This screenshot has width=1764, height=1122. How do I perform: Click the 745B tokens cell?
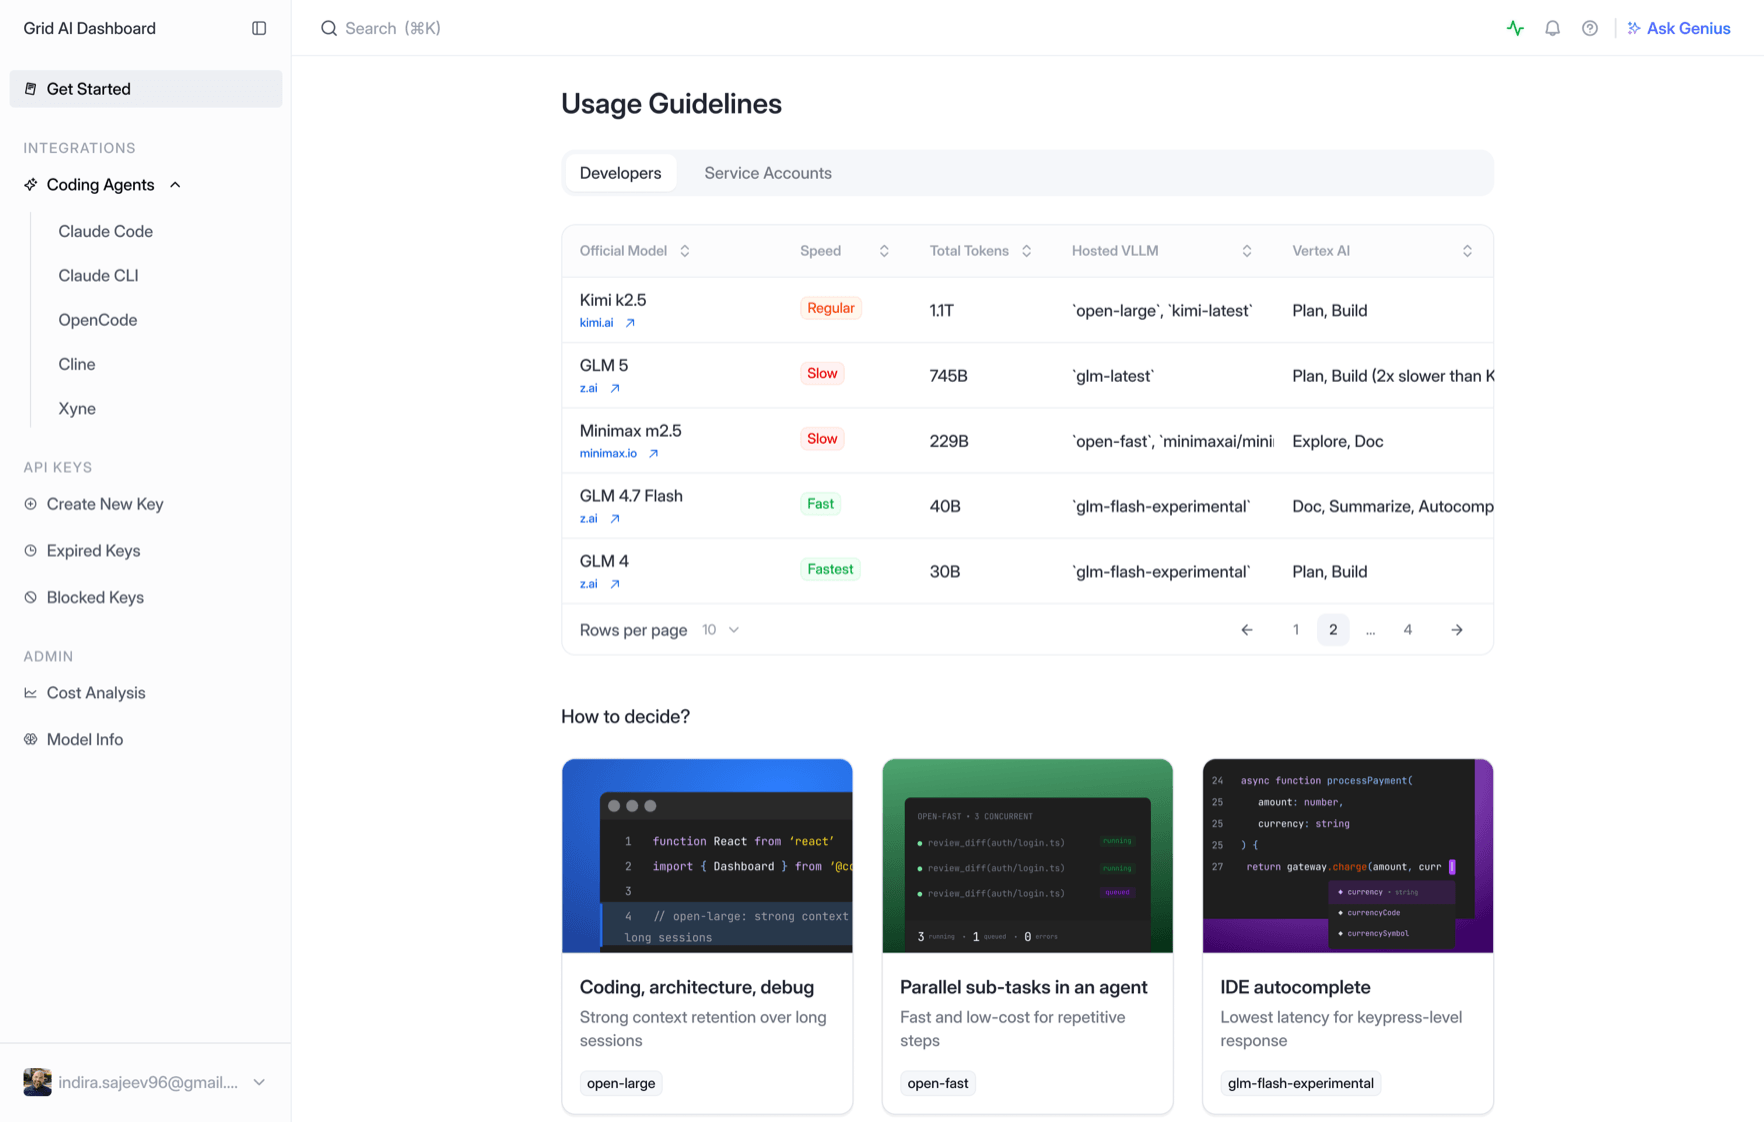[948, 376]
